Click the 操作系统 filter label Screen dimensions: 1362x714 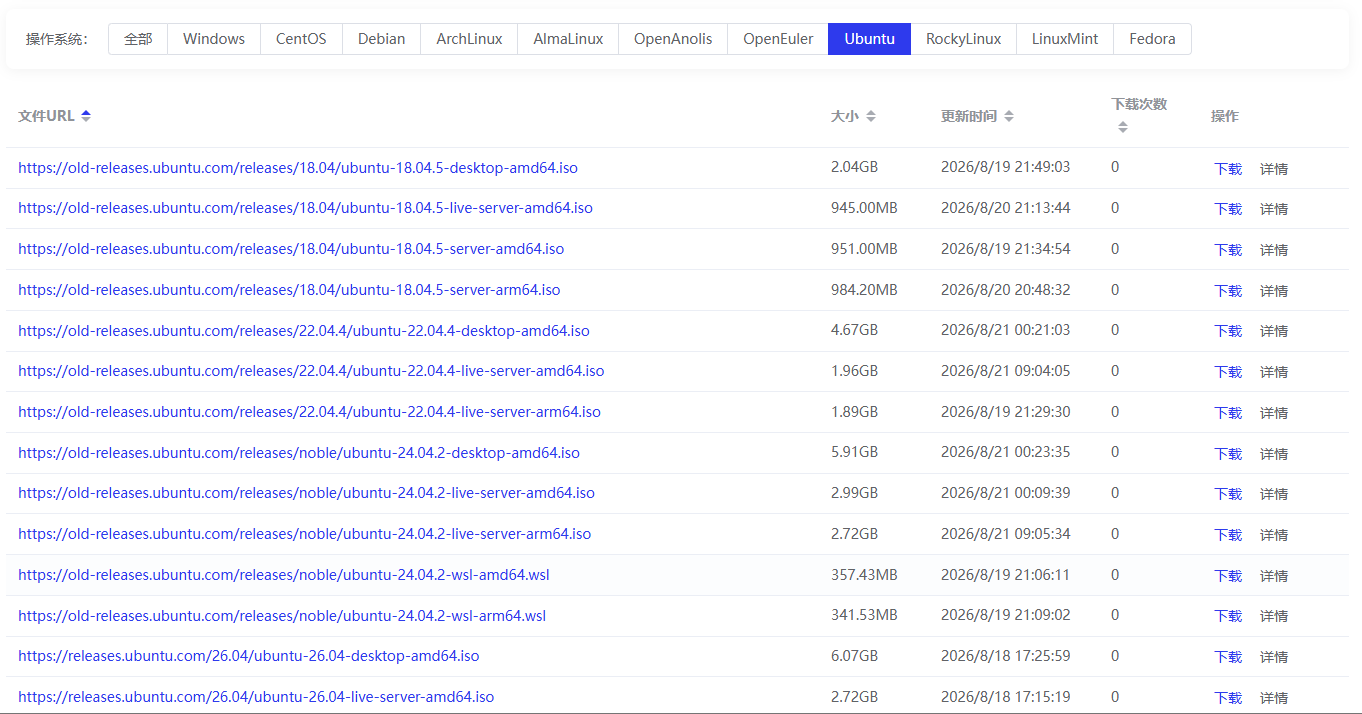[57, 39]
